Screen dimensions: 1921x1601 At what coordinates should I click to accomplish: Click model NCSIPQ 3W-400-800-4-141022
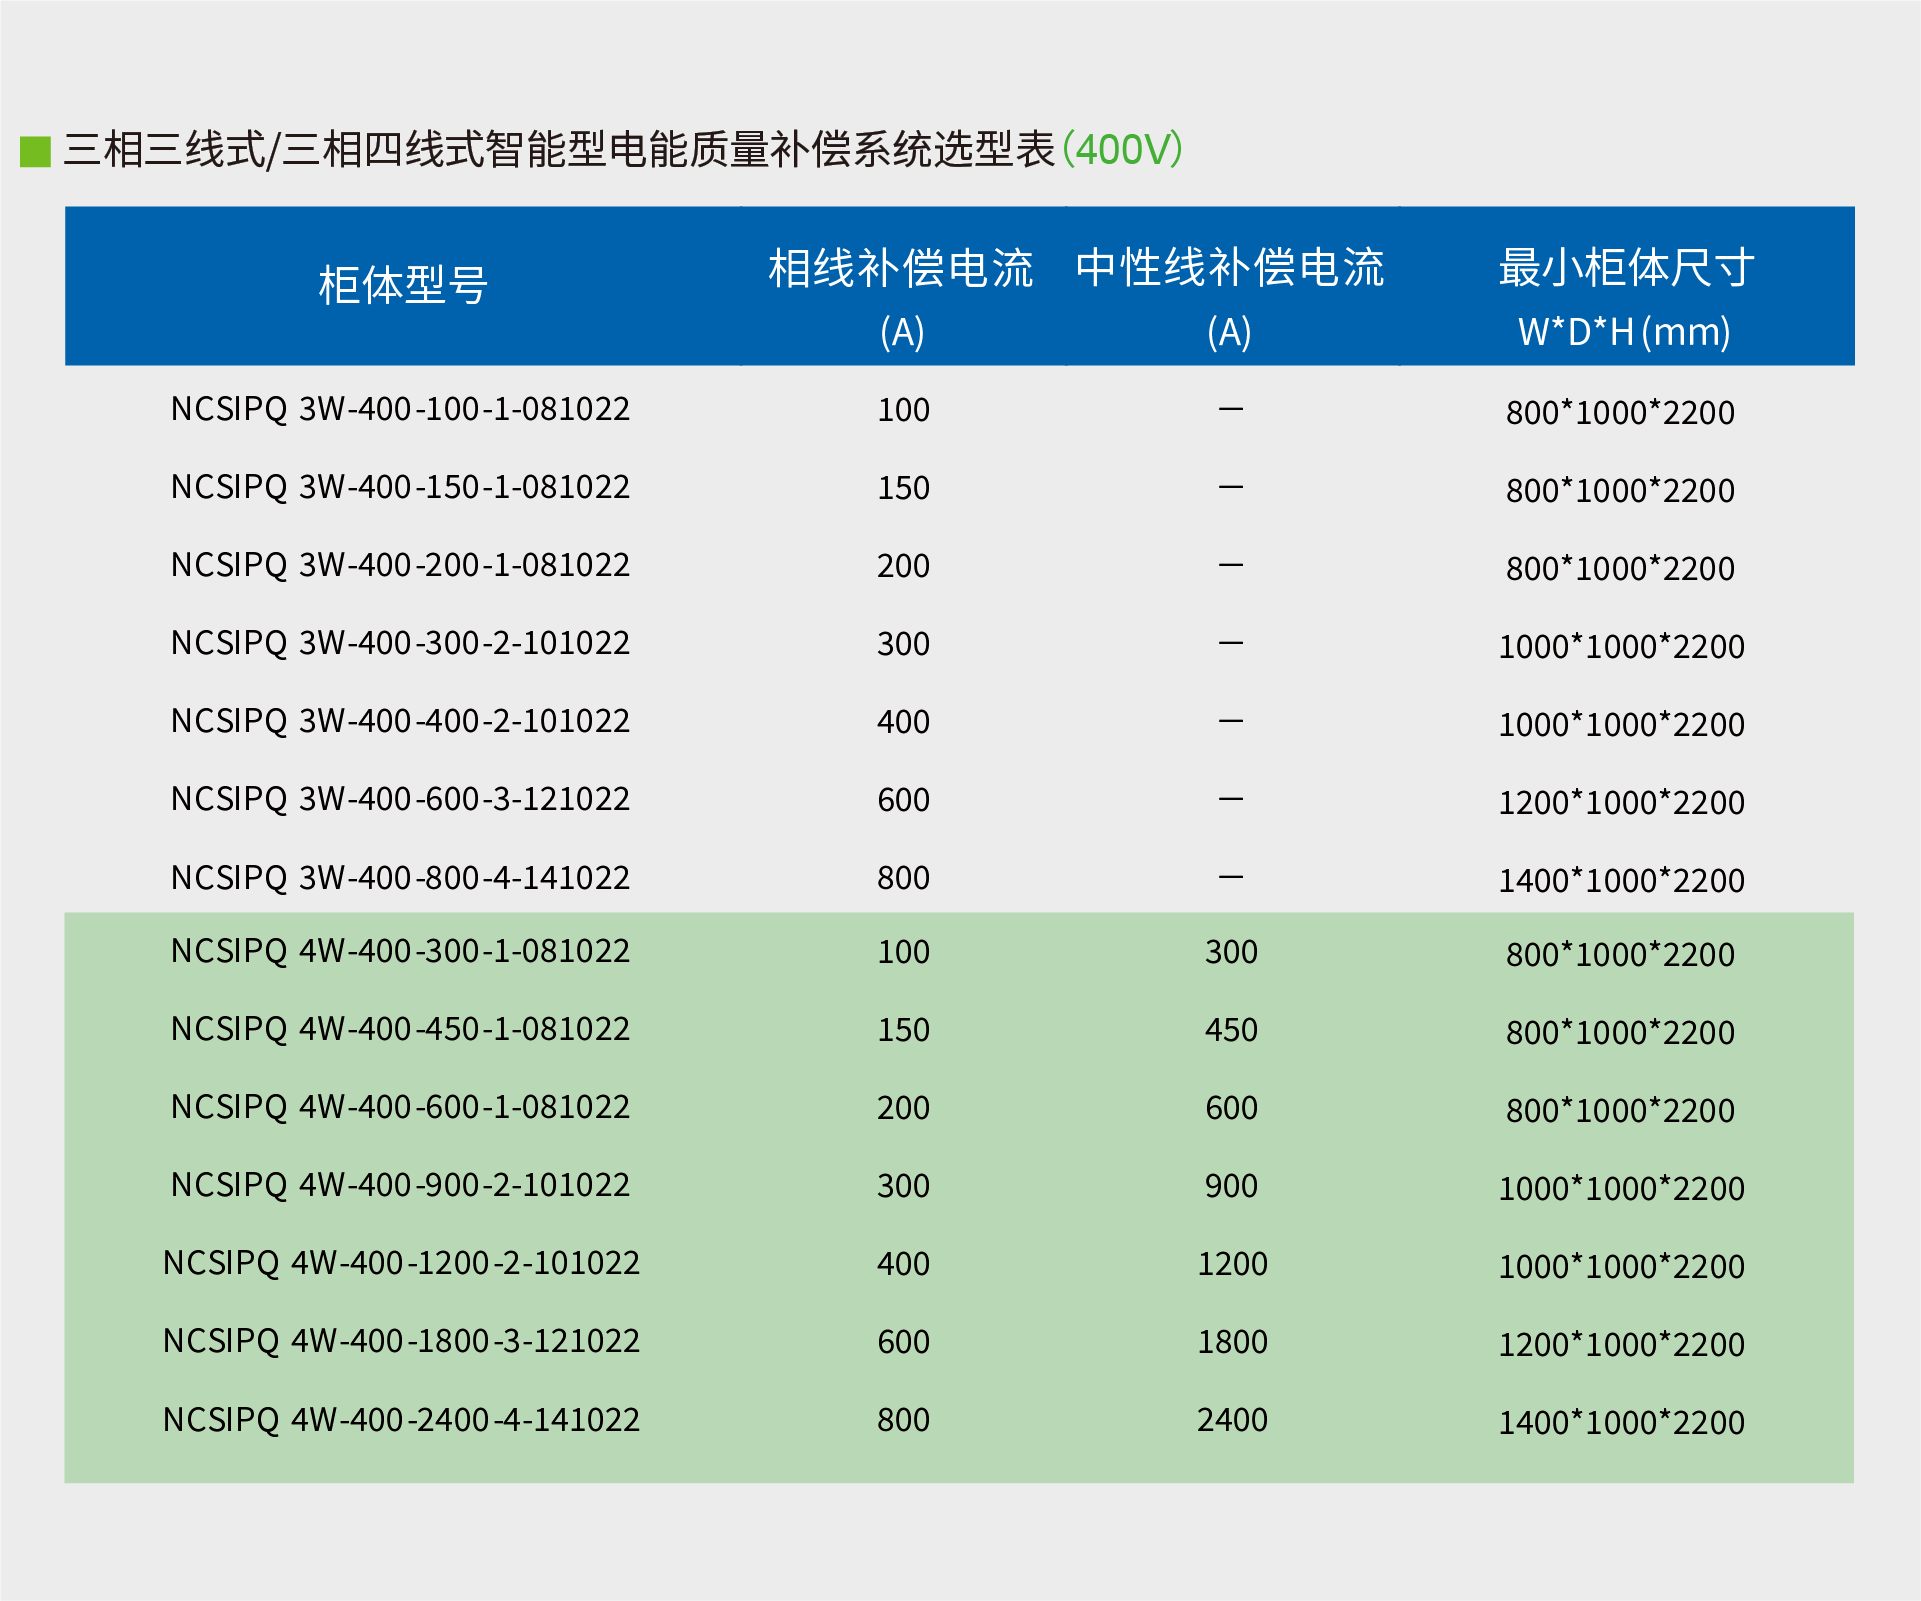pos(400,878)
